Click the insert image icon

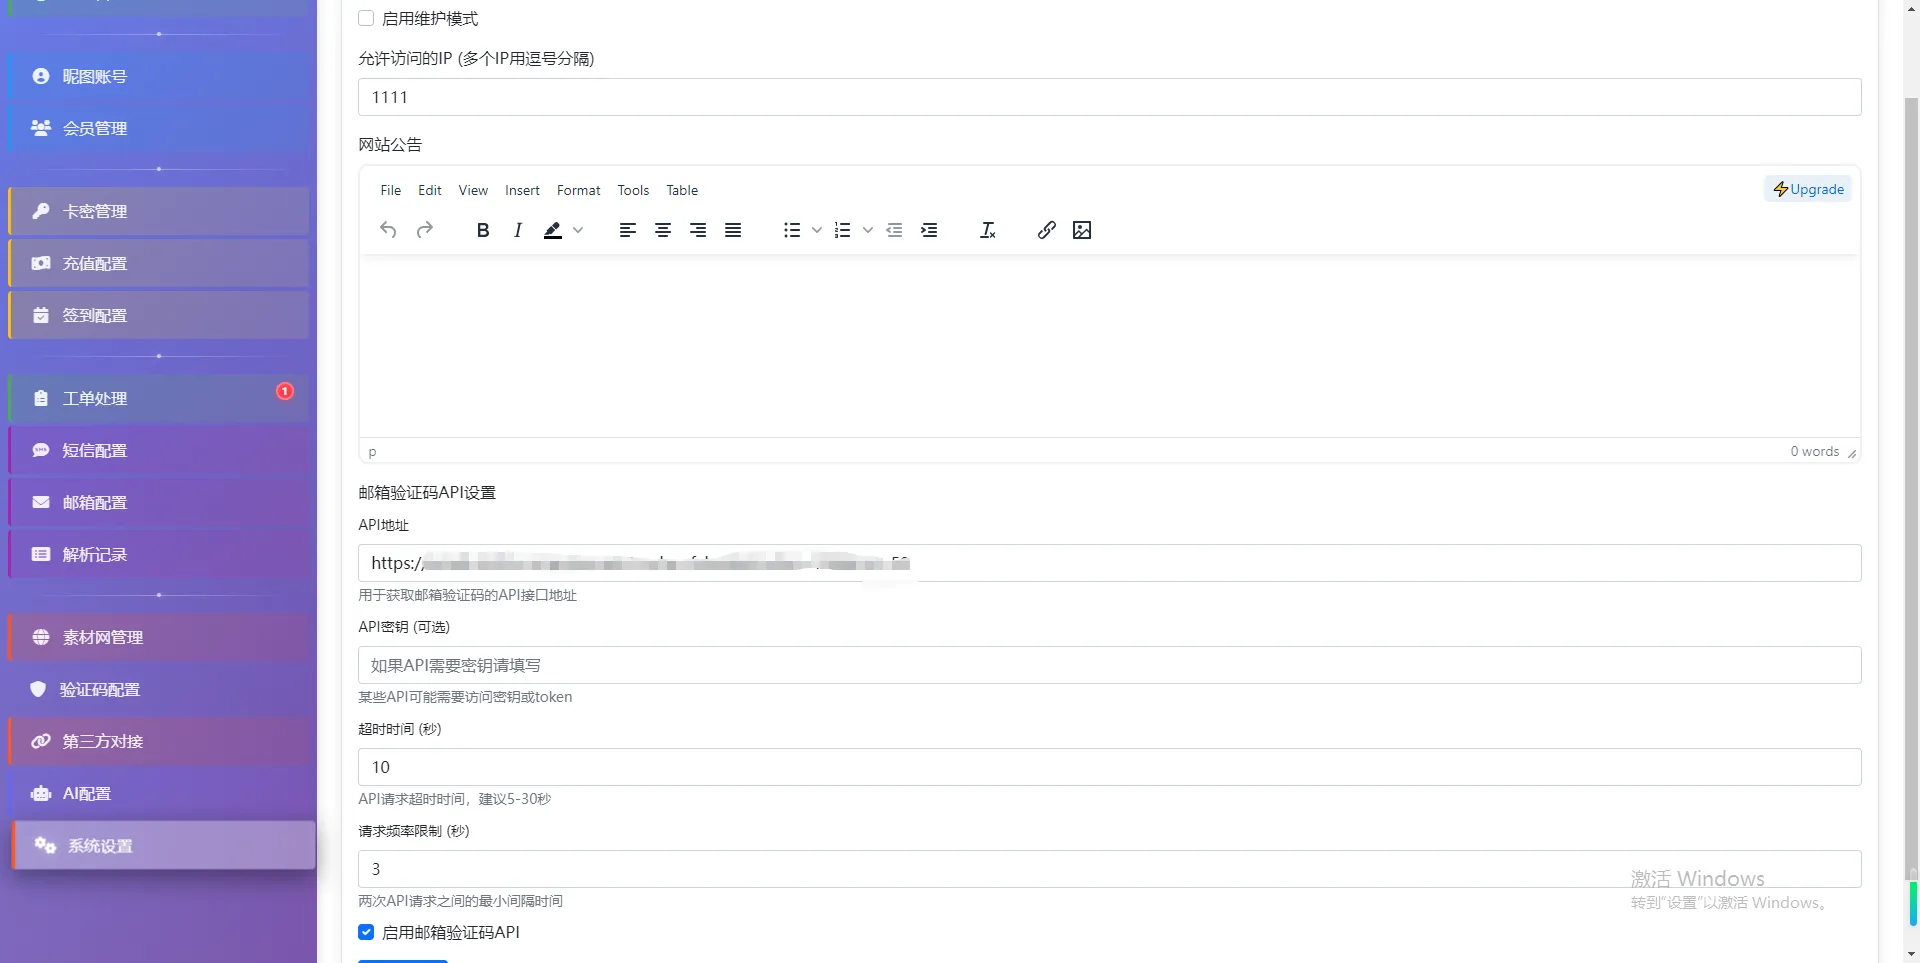point(1081,230)
